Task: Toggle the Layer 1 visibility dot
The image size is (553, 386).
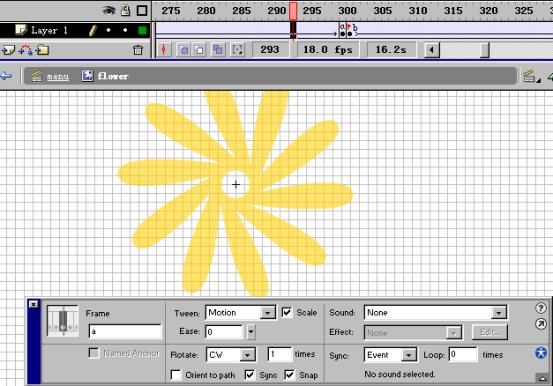Action: coord(108,30)
